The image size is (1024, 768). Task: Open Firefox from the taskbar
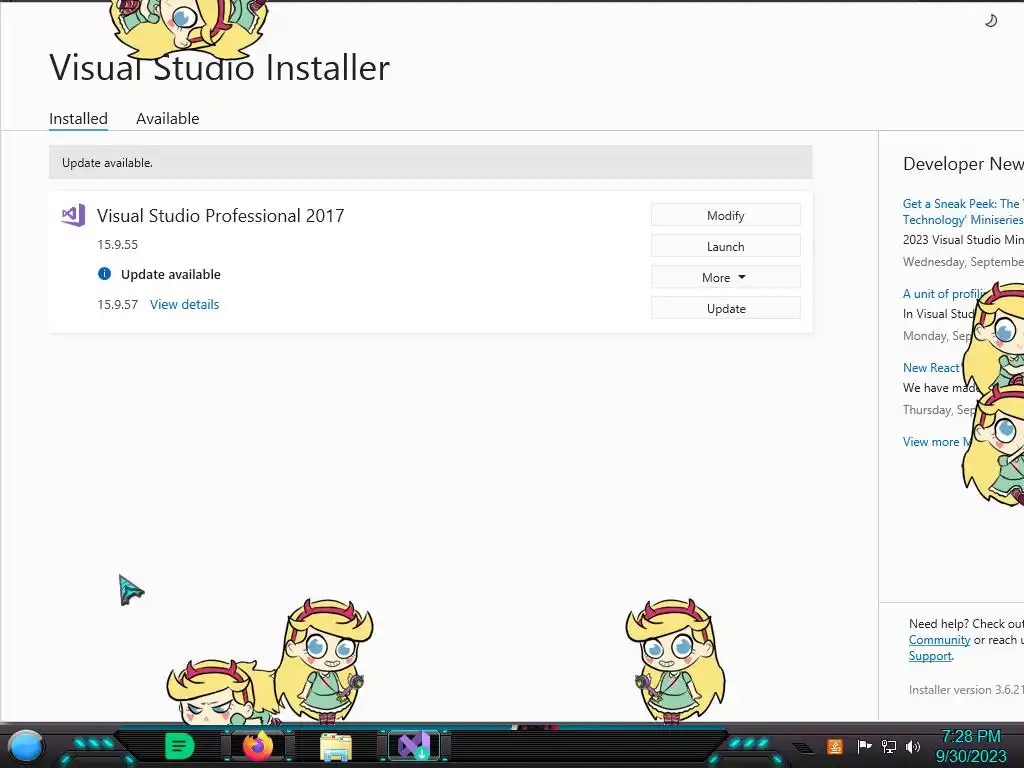(258, 746)
